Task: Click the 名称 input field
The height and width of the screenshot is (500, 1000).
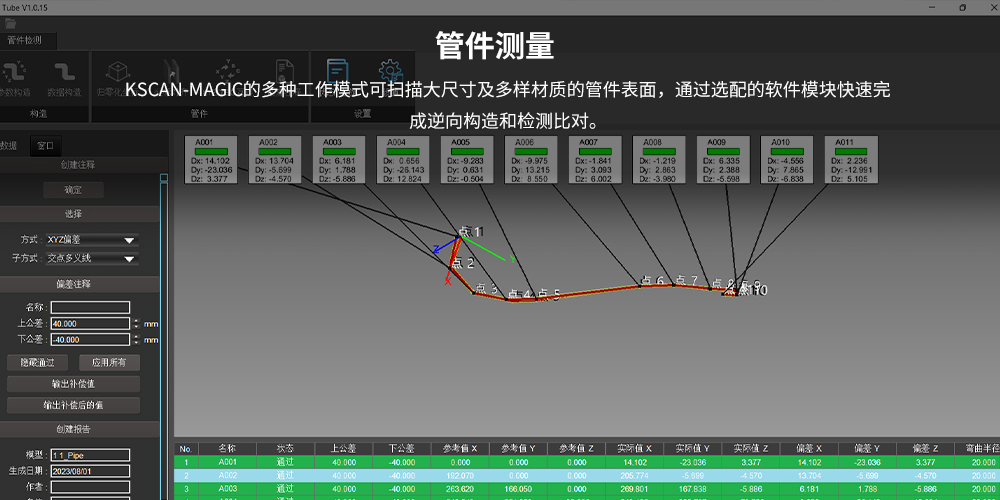Action: pyautogui.click(x=90, y=307)
